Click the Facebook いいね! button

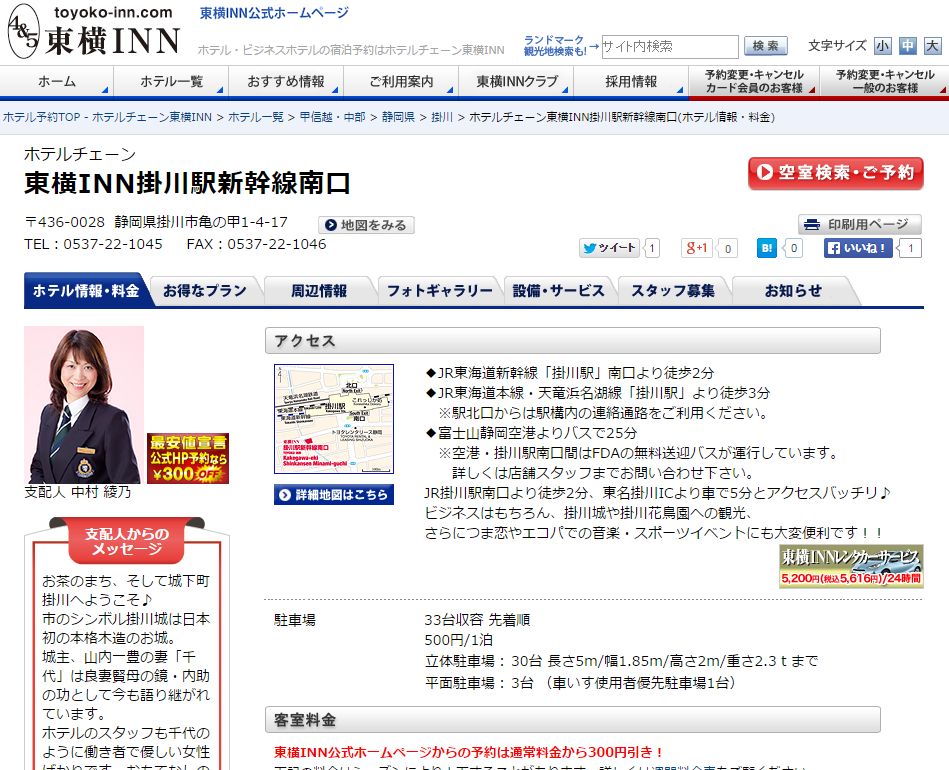coord(858,248)
